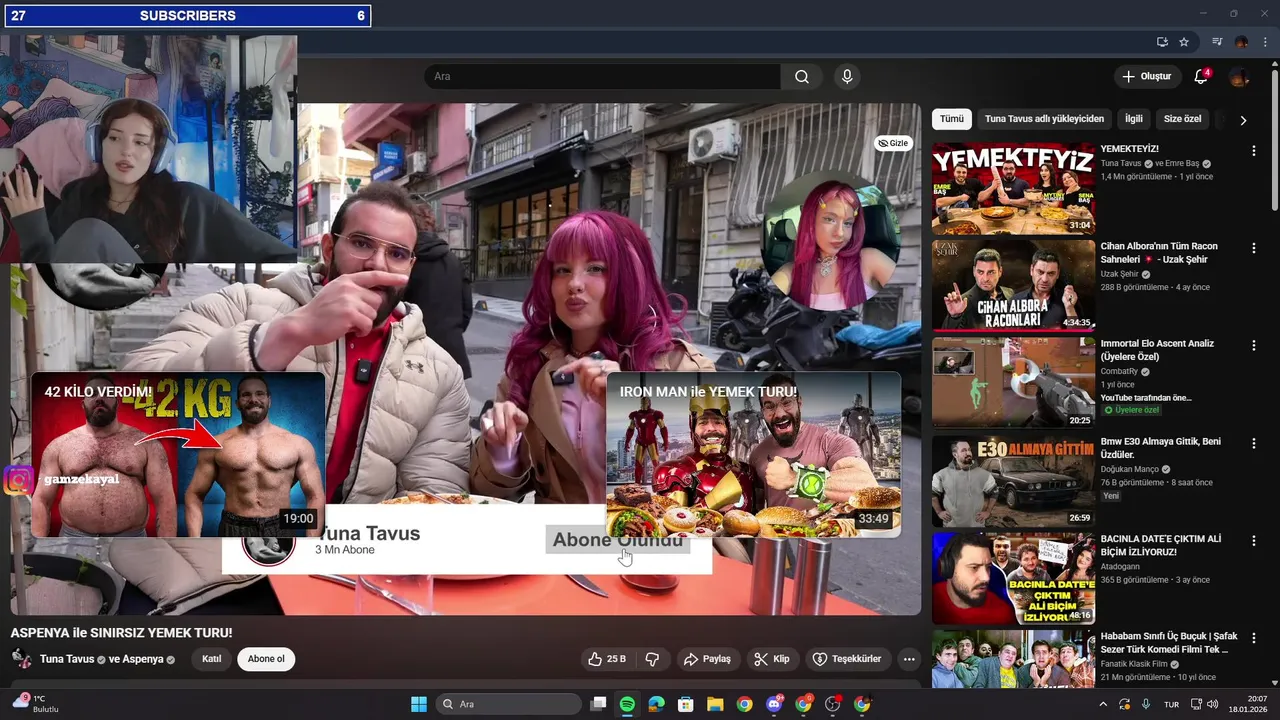
Task: Open options menu for YEMEKTEYİZ! video
Action: click(1253, 151)
